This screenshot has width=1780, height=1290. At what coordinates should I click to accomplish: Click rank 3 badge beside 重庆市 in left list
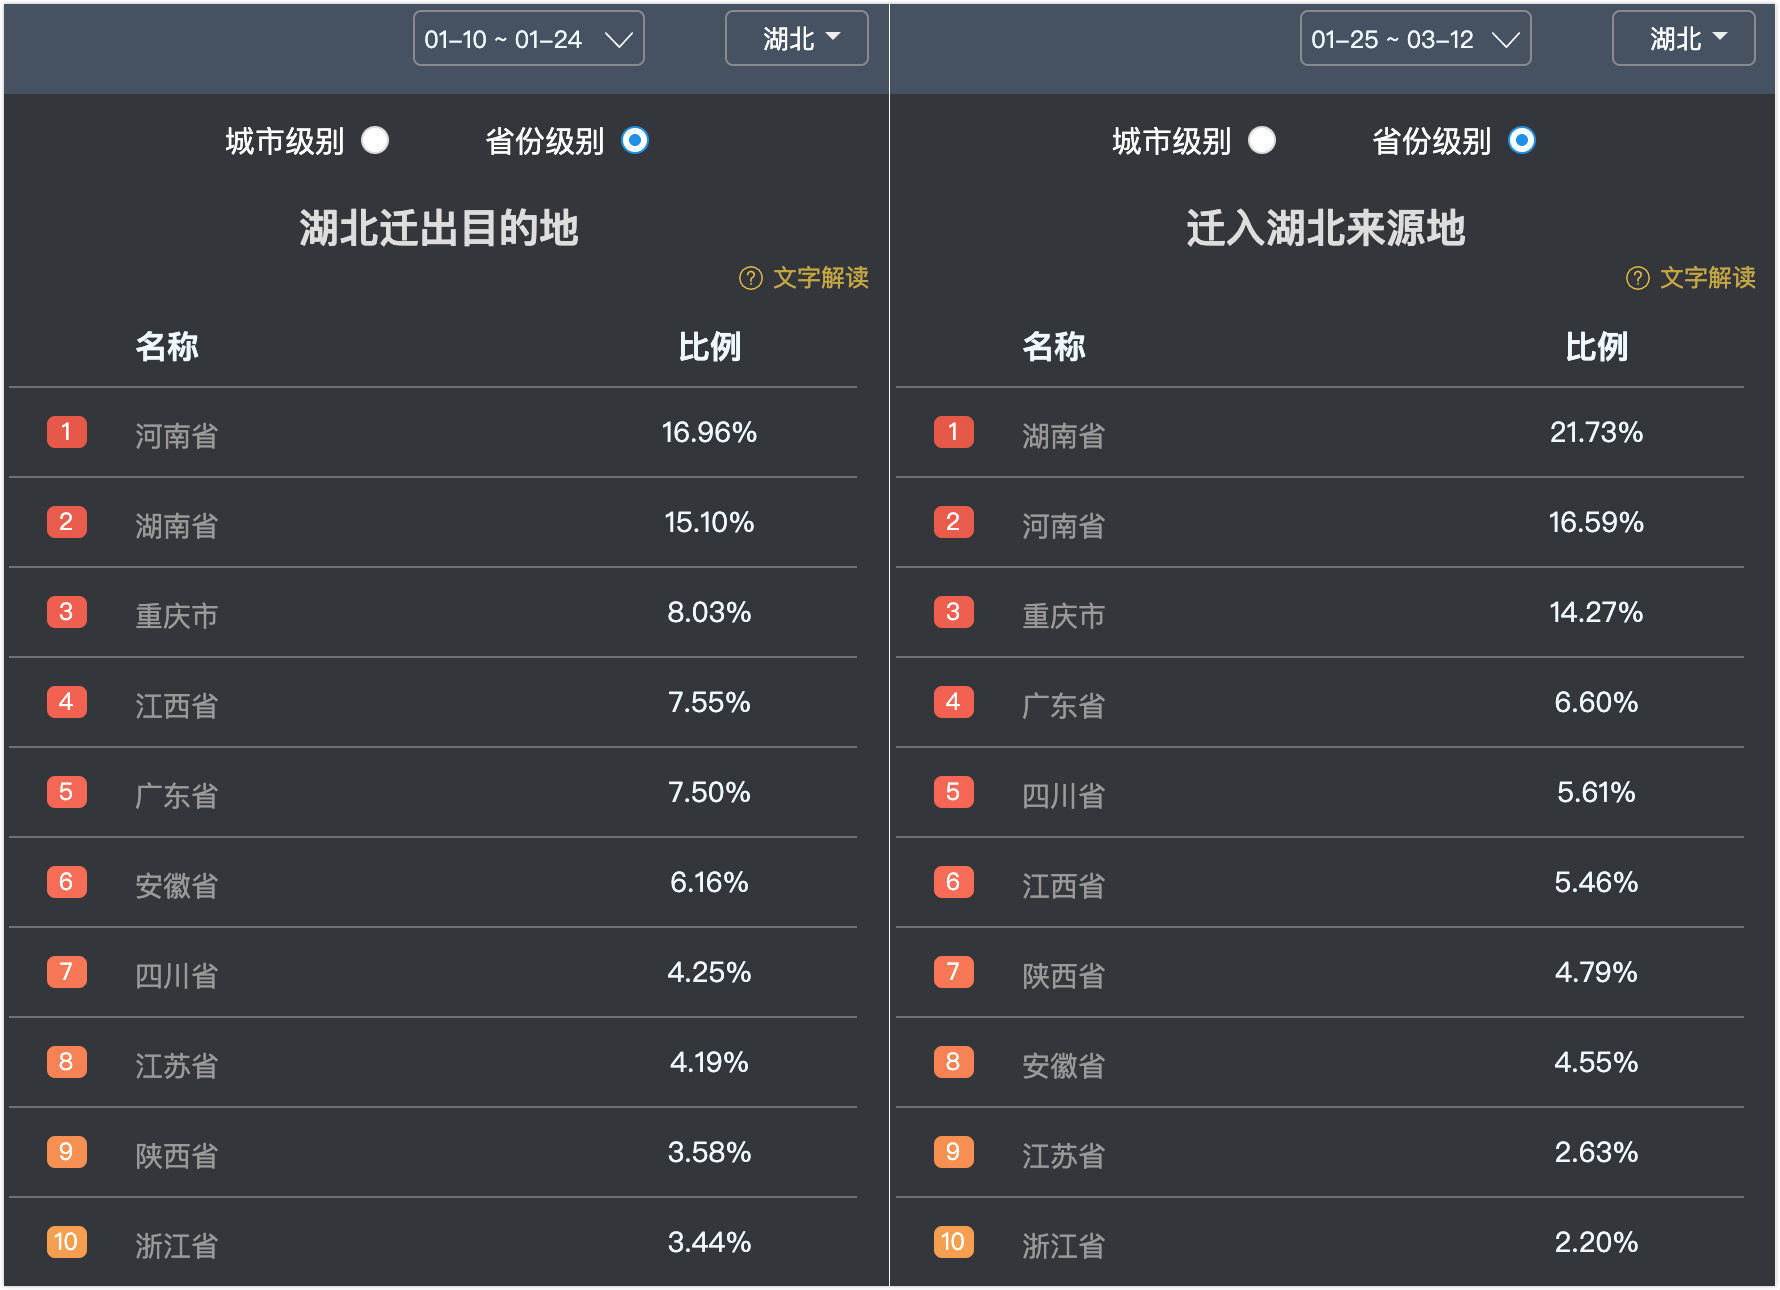click(x=67, y=612)
